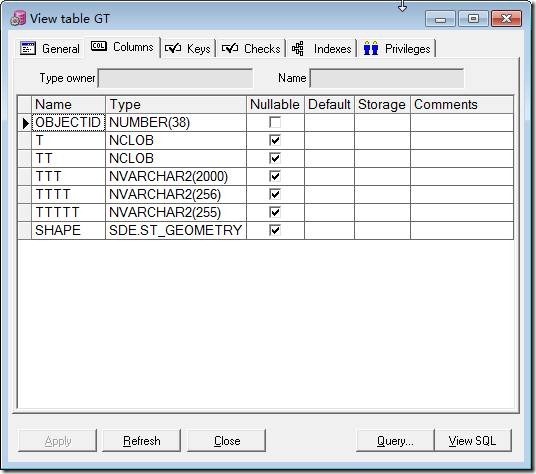Click the Comments column header
This screenshot has height=474, width=536.
462,105
